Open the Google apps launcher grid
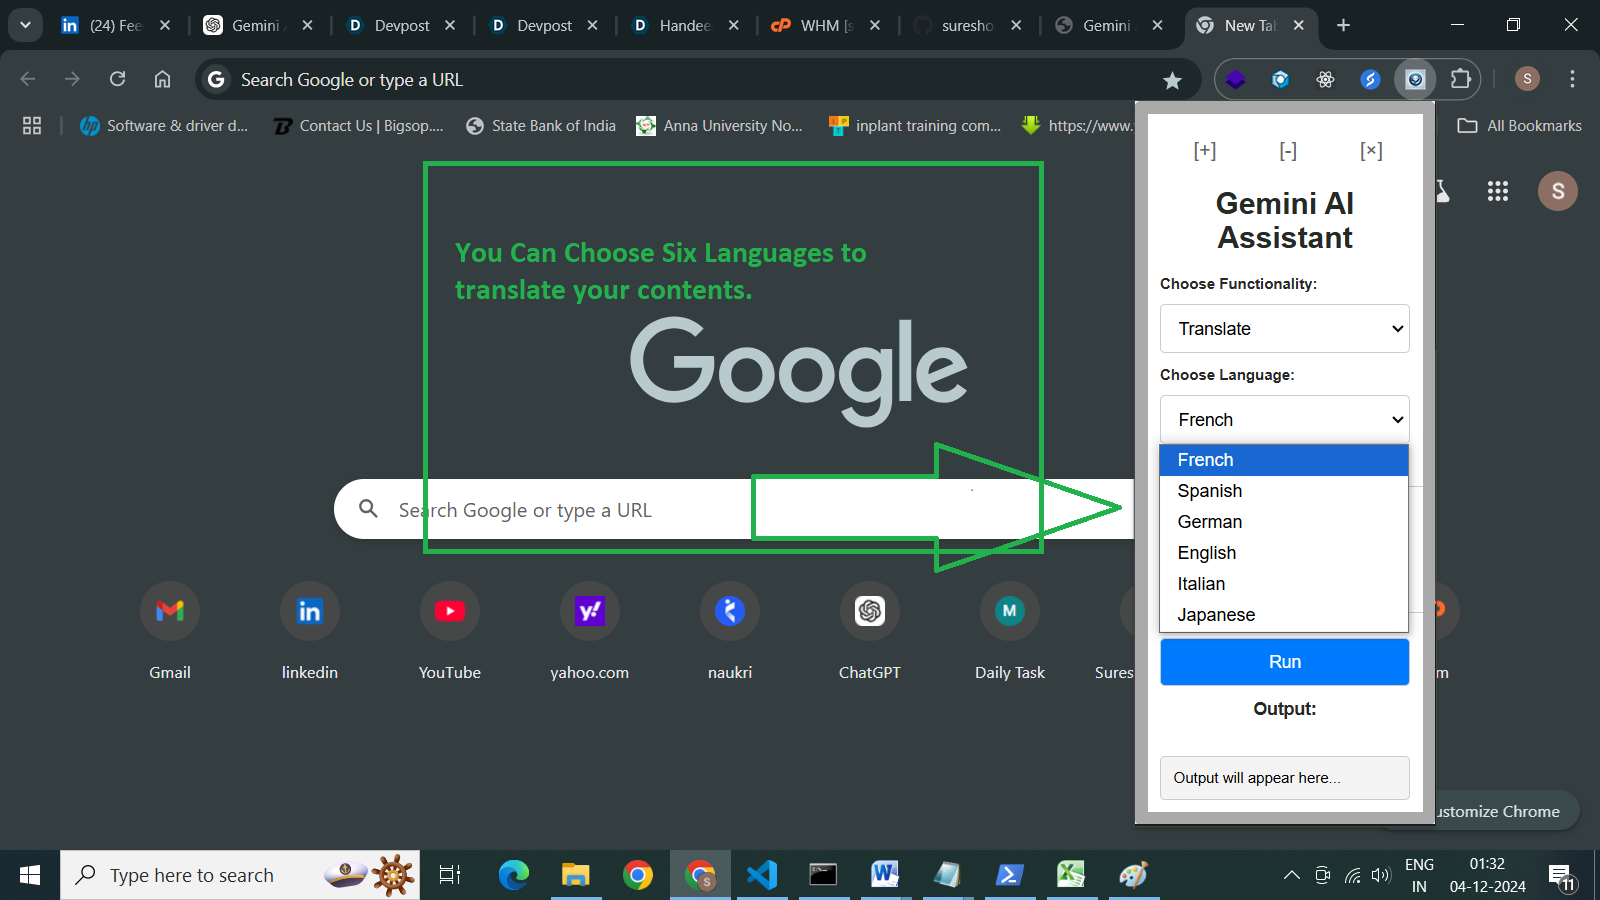Viewport: 1600px width, 900px height. click(x=1498, y=191)
